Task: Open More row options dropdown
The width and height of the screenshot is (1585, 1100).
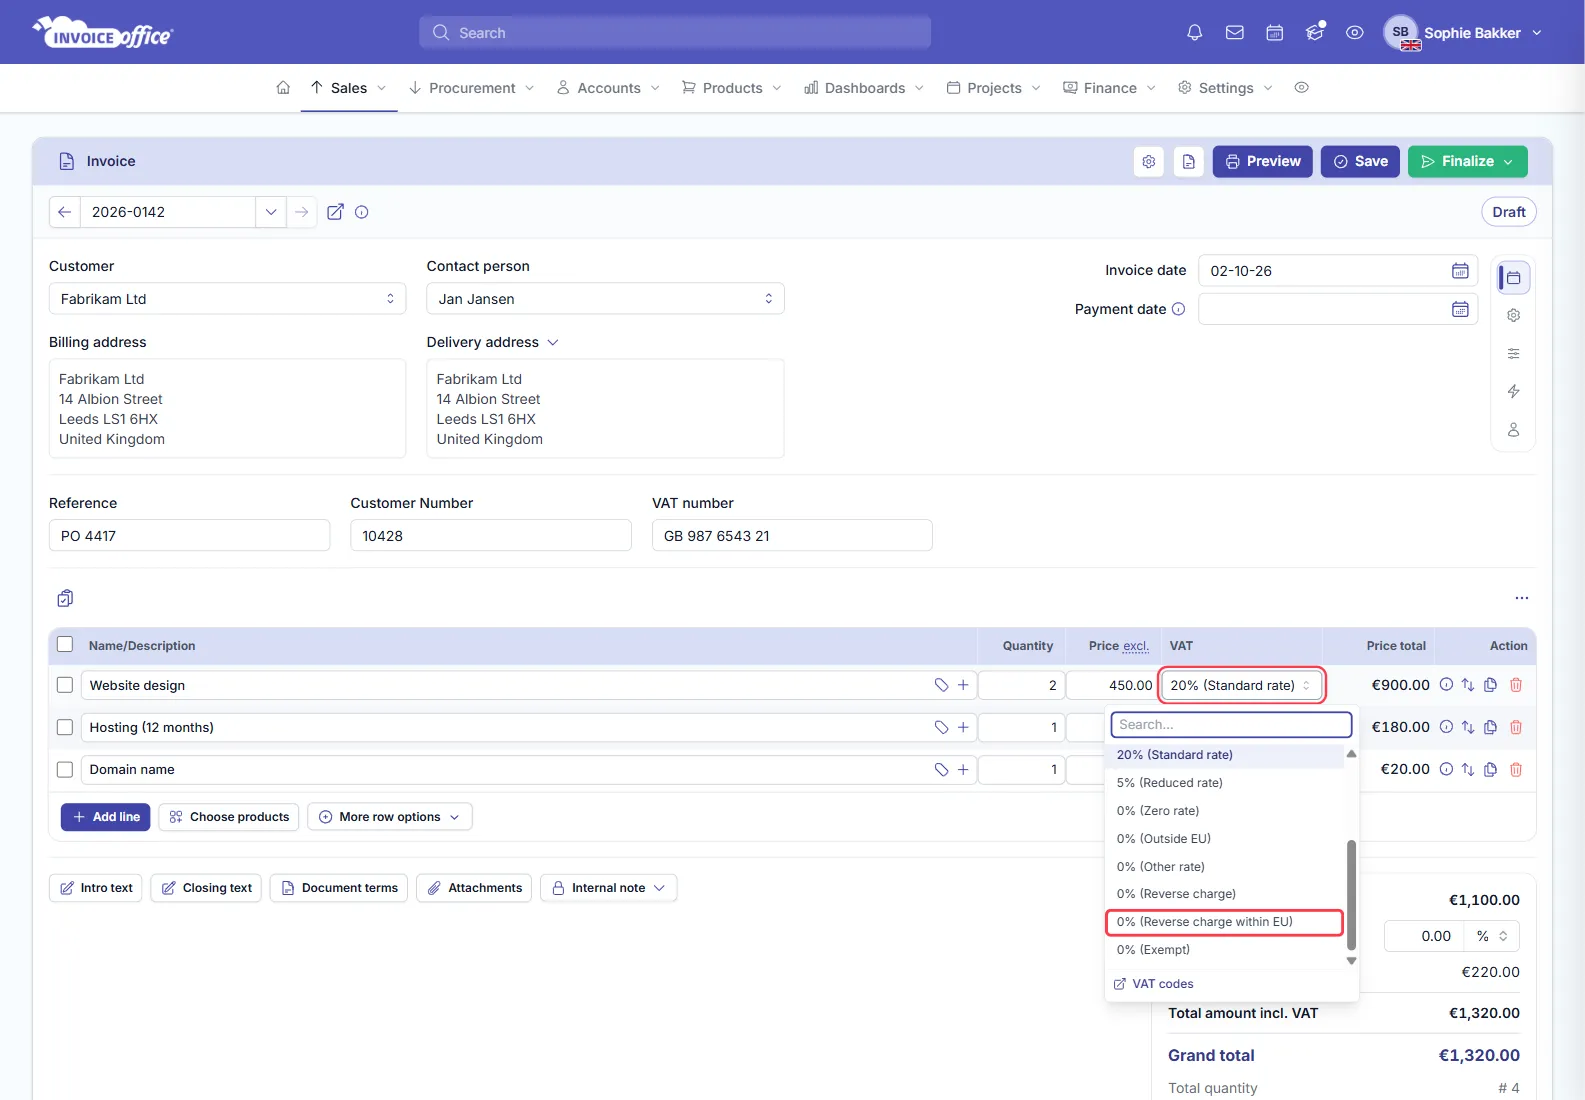Action: 390,817
